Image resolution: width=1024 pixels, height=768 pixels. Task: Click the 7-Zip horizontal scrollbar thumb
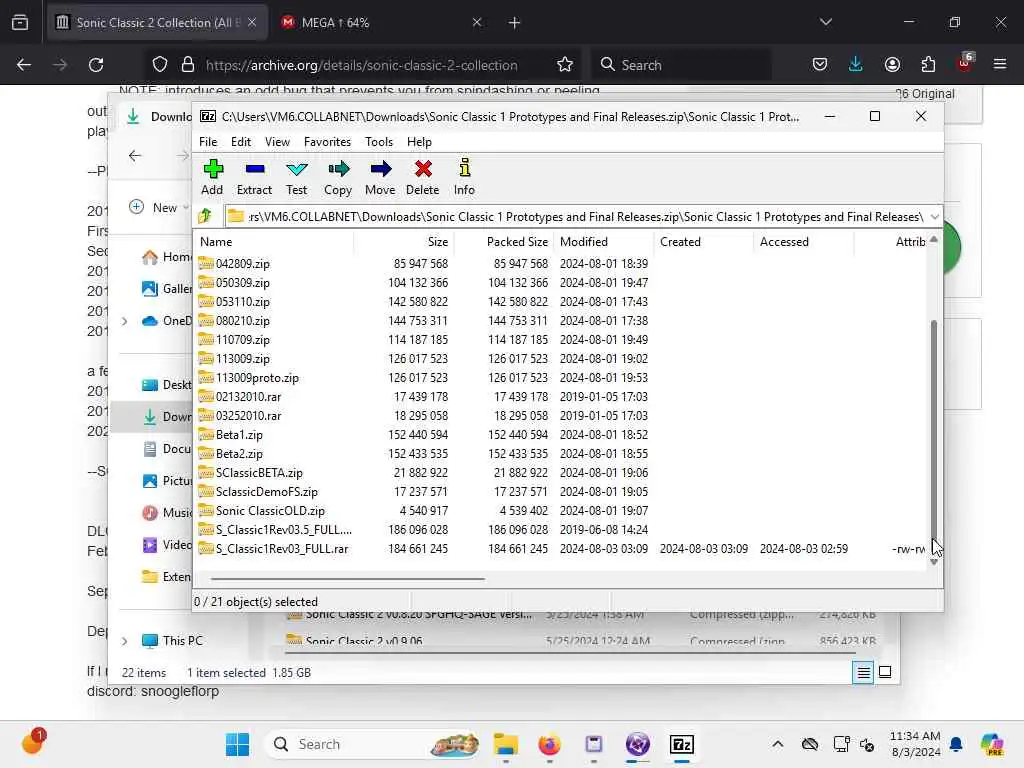point(347,579)
